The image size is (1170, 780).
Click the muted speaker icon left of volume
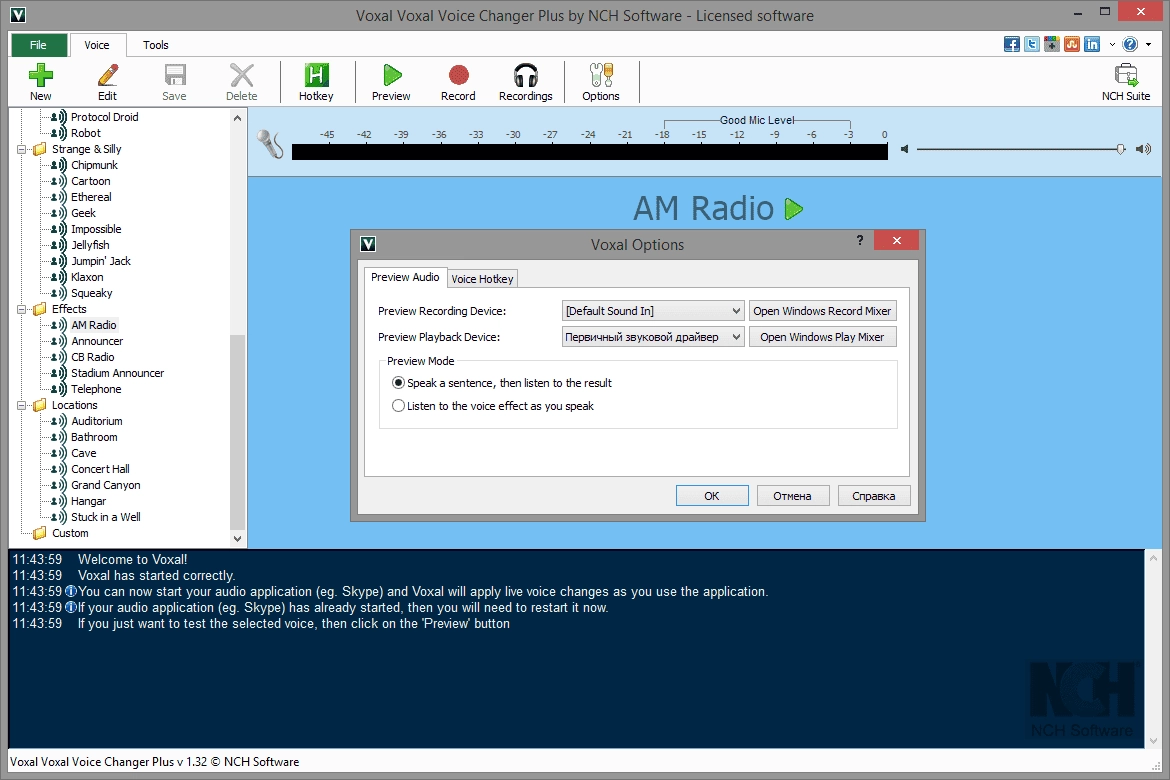coord(905,149)
